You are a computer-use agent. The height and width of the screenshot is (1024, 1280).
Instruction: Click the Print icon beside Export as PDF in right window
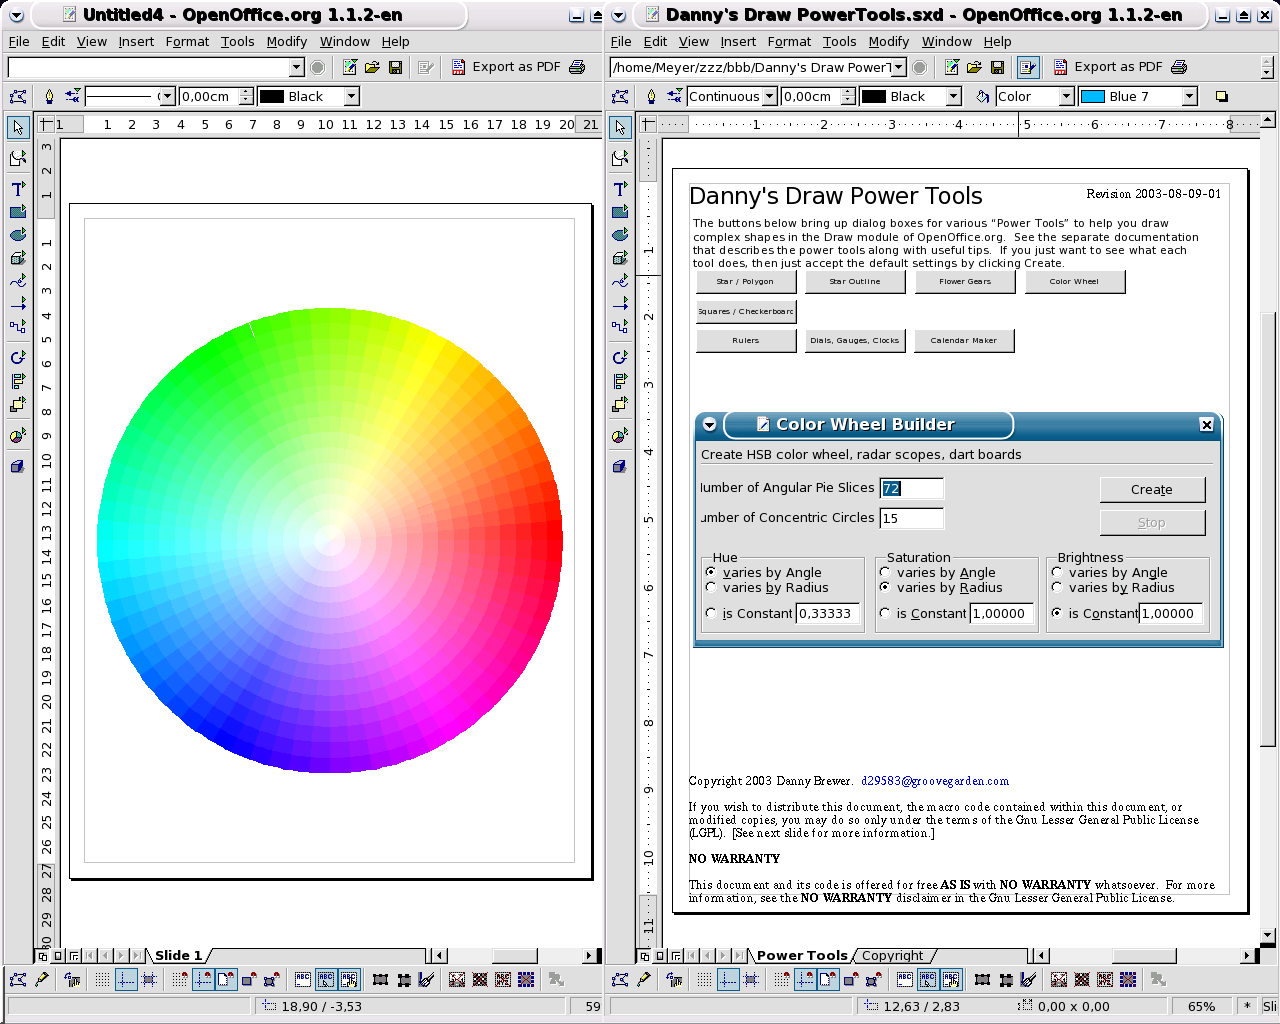[x=1179, y=67]
